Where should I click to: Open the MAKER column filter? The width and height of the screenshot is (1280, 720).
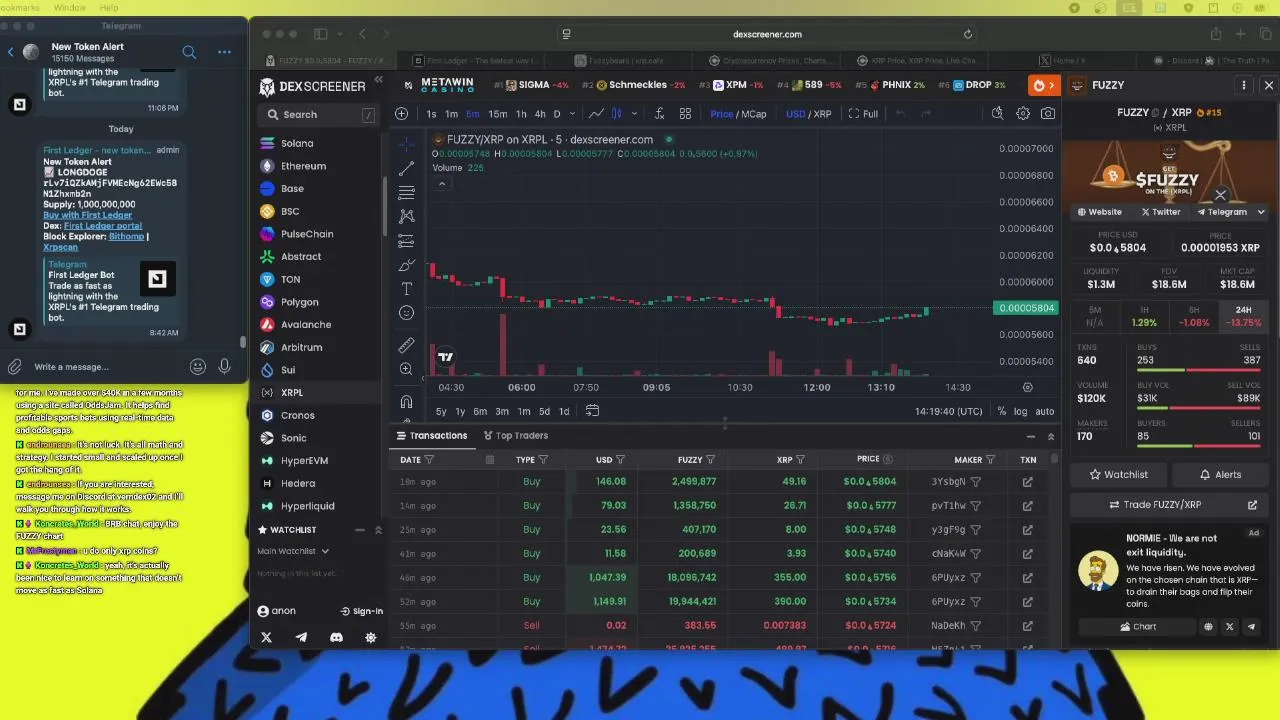click(x=990, y=460)
